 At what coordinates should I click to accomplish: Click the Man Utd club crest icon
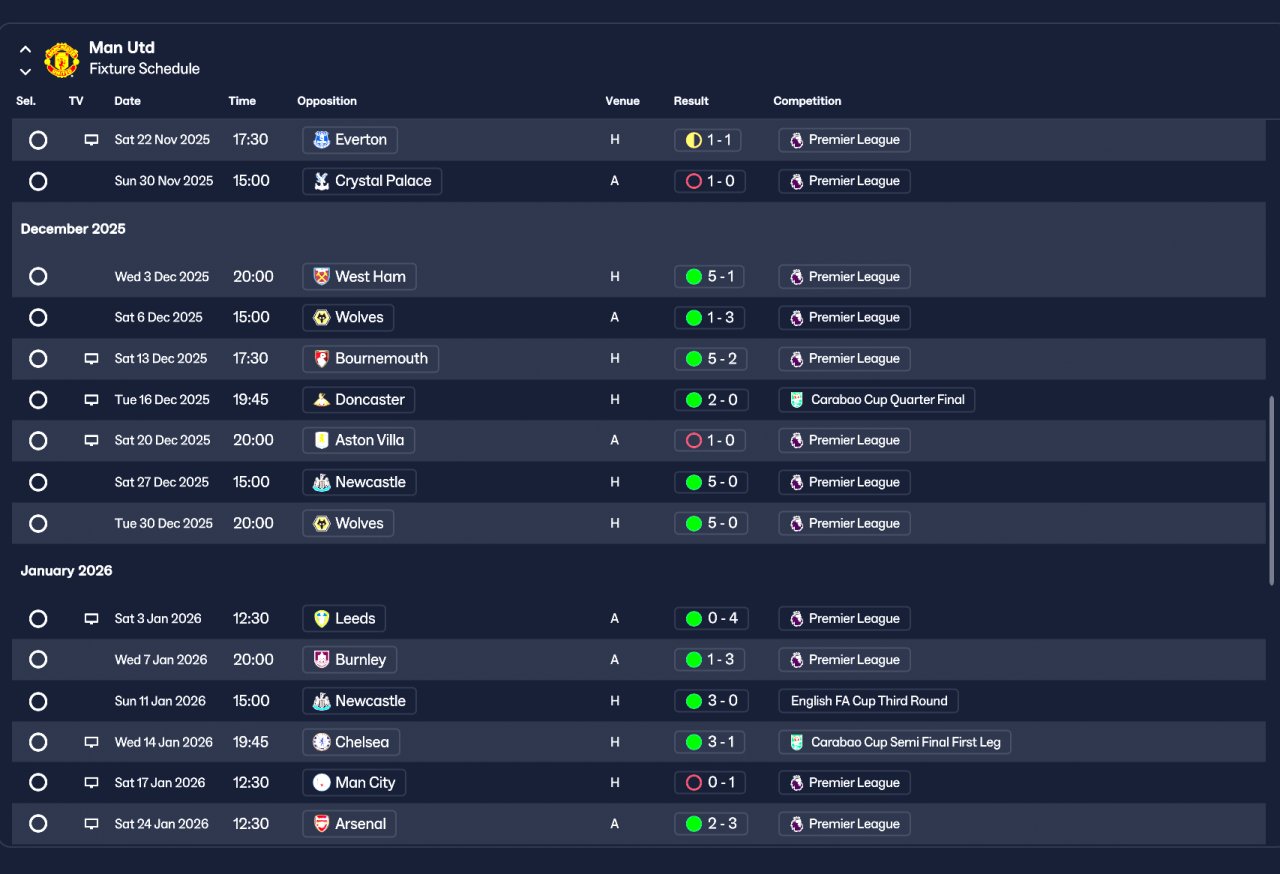click(62, 59)
